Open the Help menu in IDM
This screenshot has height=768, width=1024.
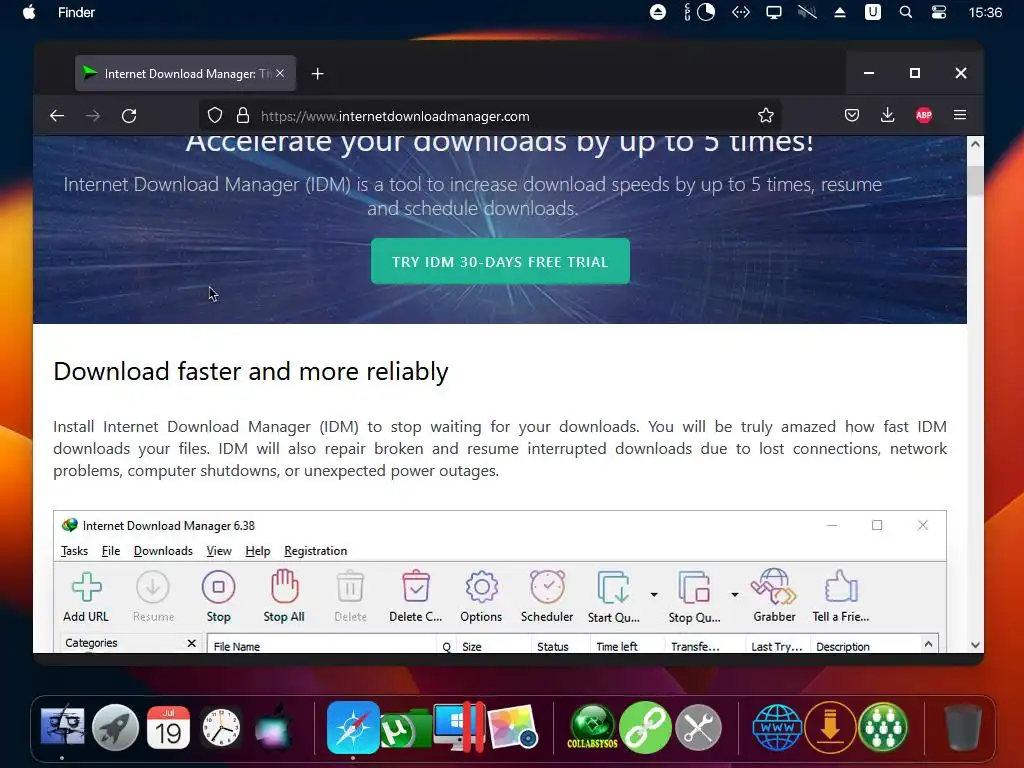point(257,551)
